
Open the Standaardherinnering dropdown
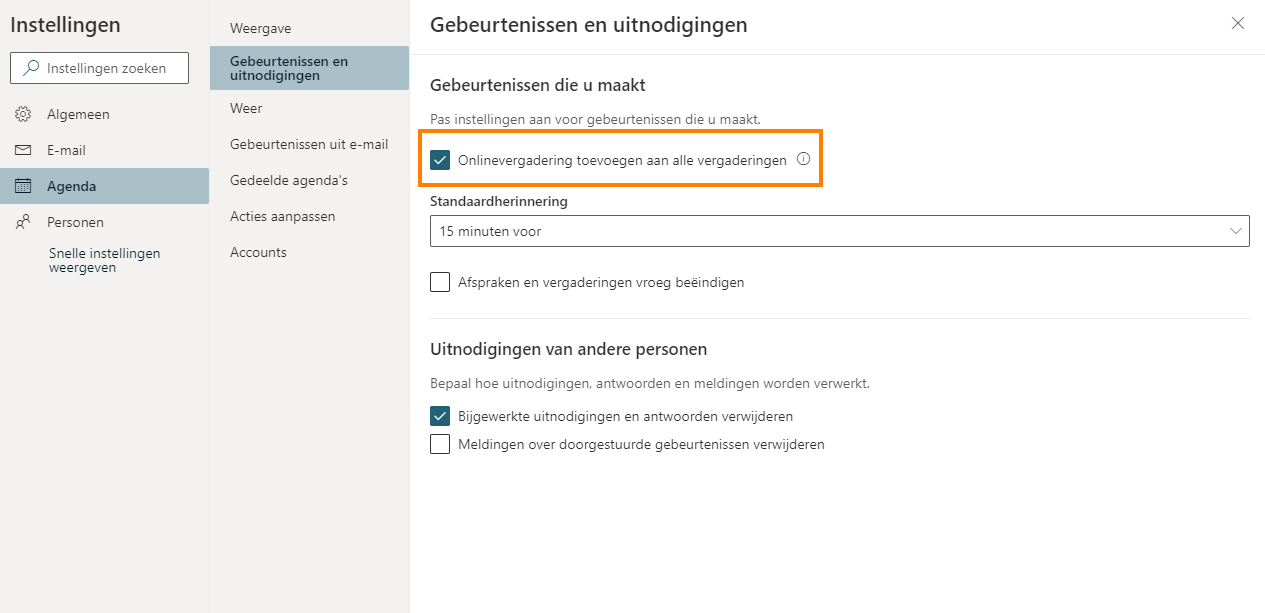pyautogui.click(x=840, y=231)
